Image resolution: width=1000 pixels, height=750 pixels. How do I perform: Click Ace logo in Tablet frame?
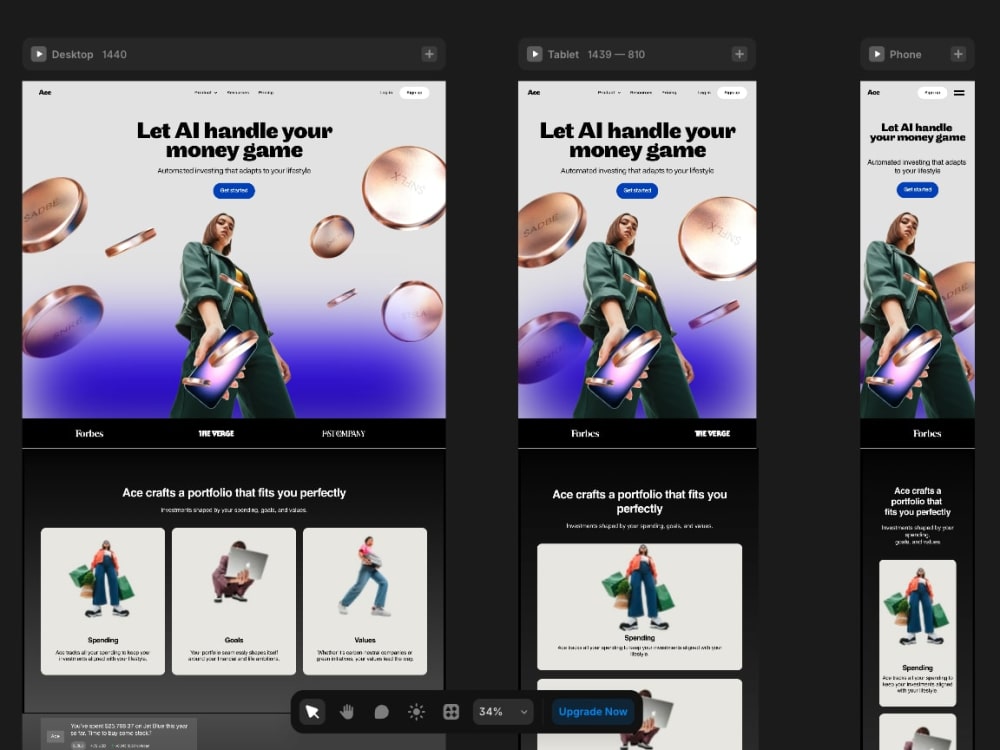click(x=534, y=92)
